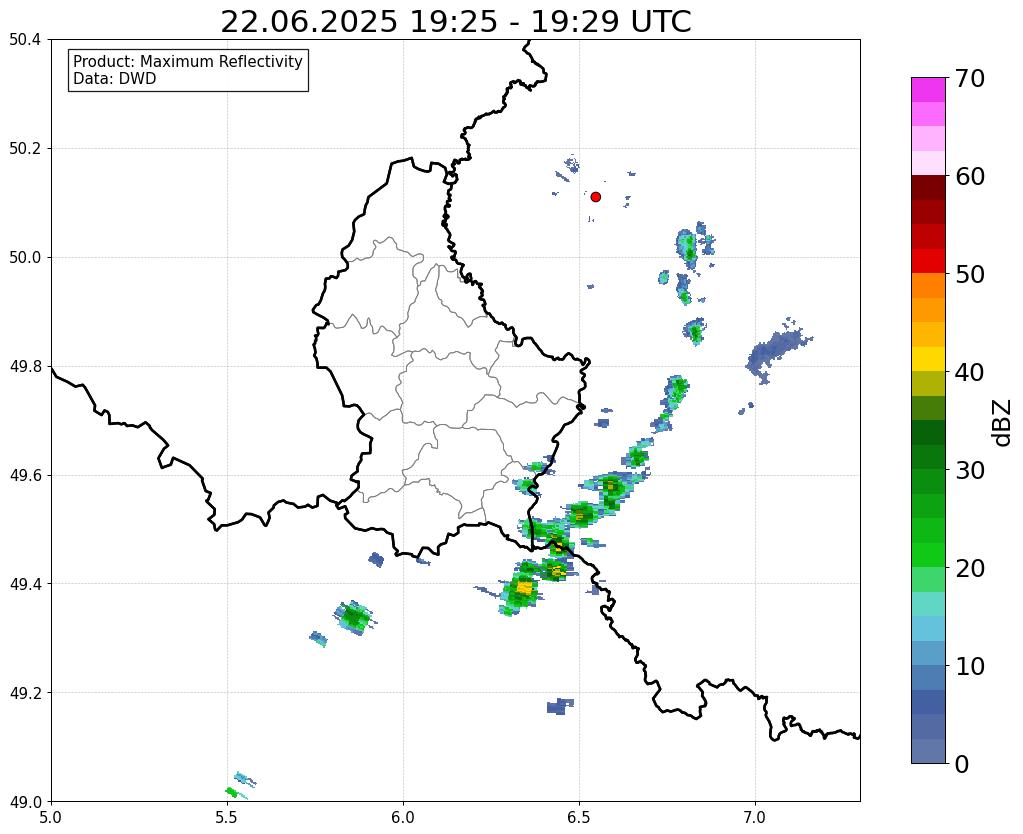Image resolution: width=1023 pixels, height=834 pixels.
Task: Click the colorbar tick label 20
Action: coord(969,568)
